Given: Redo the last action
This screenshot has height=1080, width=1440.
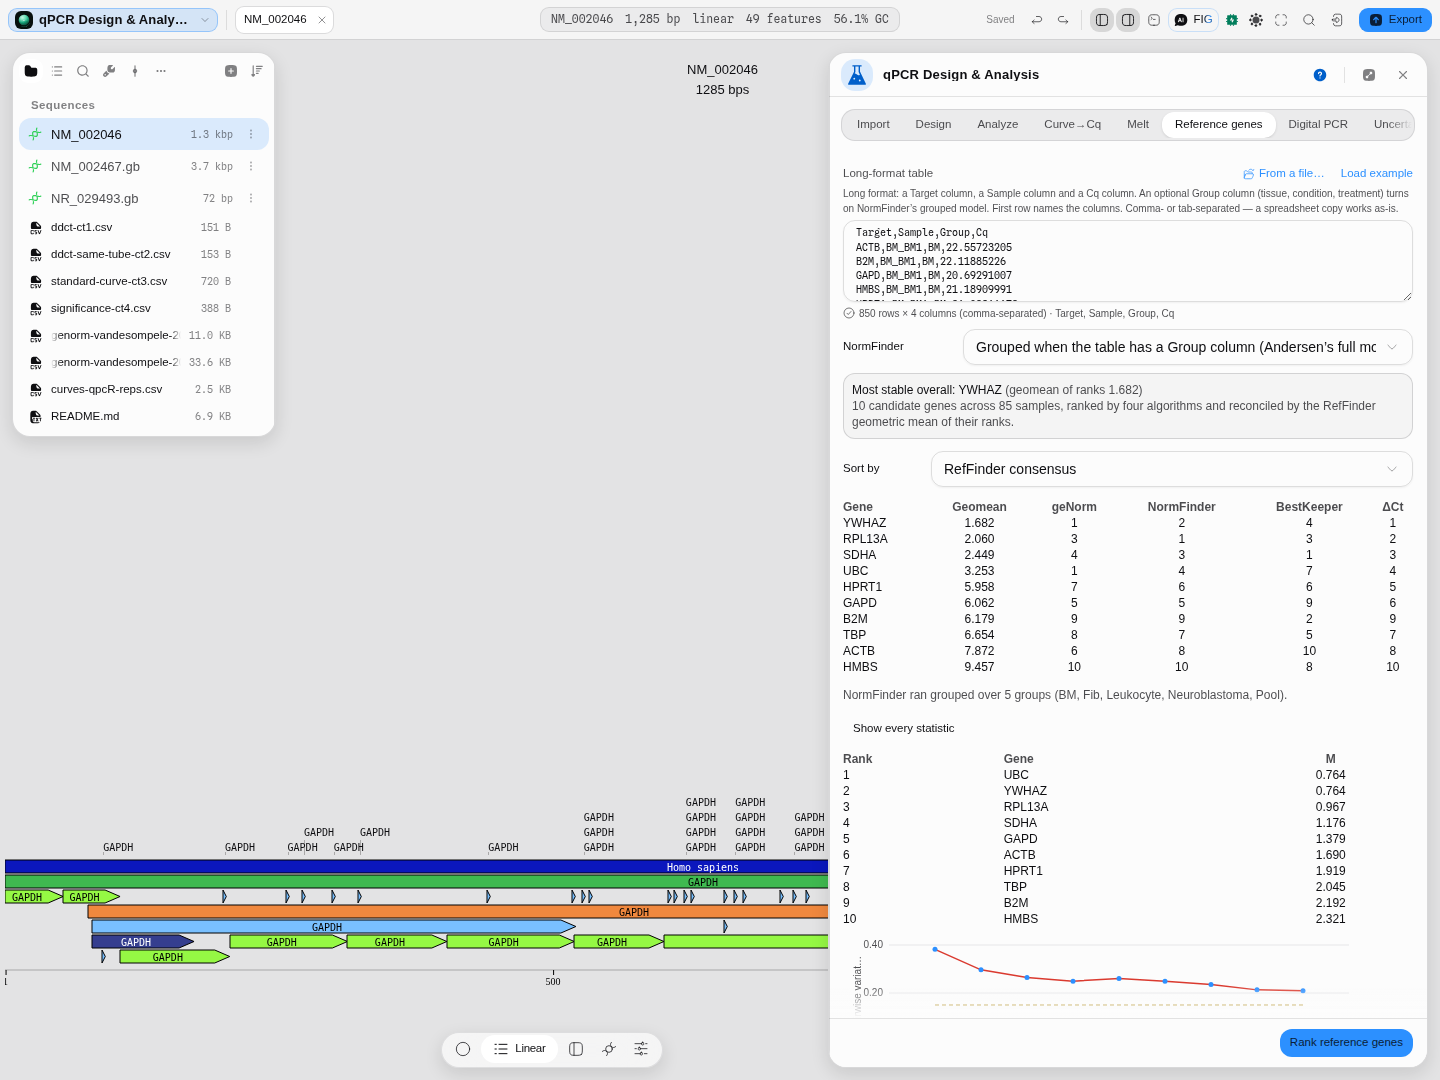Looking at the screenshot, I should pos(1063,20).
